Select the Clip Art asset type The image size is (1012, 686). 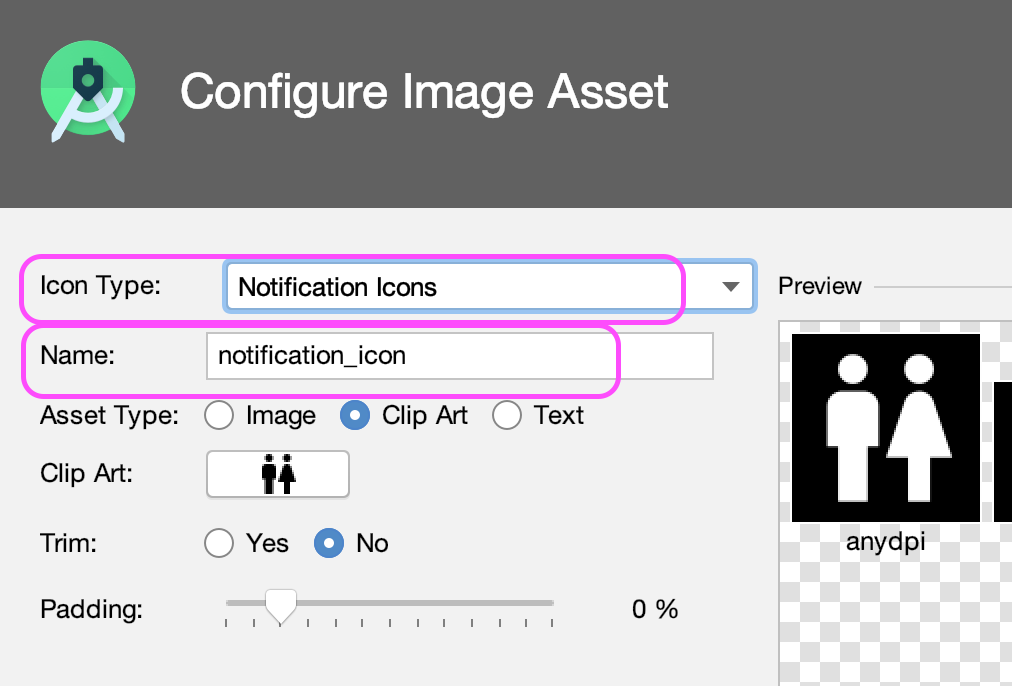(356, 415)
